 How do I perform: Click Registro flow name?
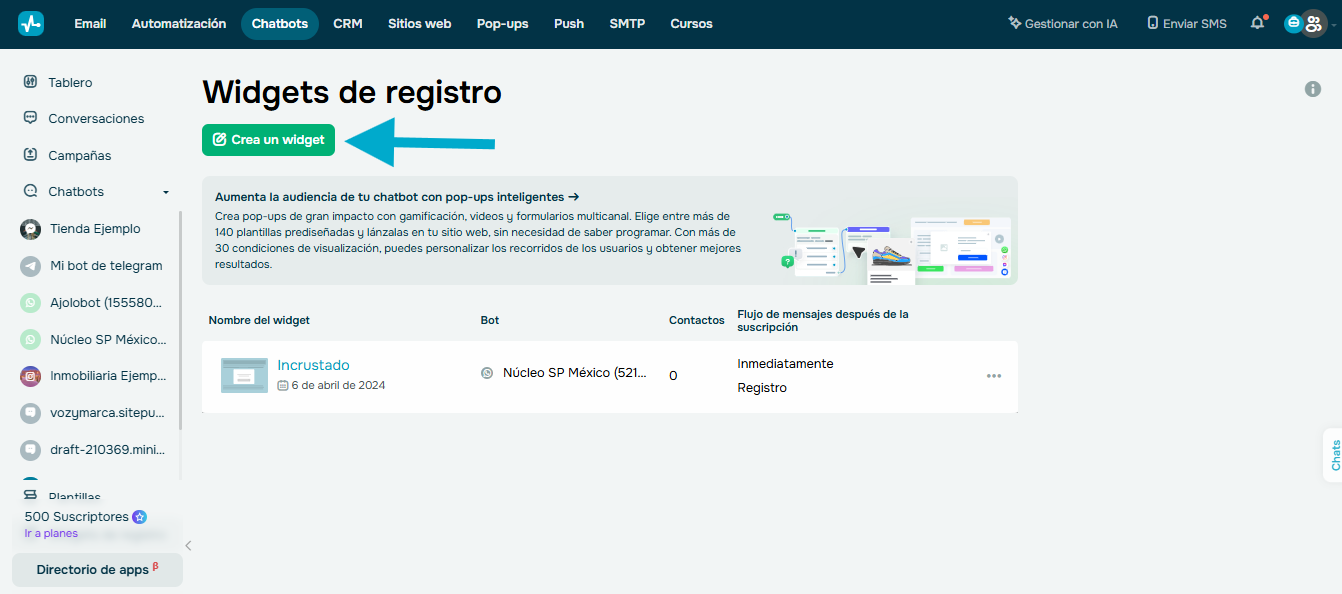click(762, 388)
